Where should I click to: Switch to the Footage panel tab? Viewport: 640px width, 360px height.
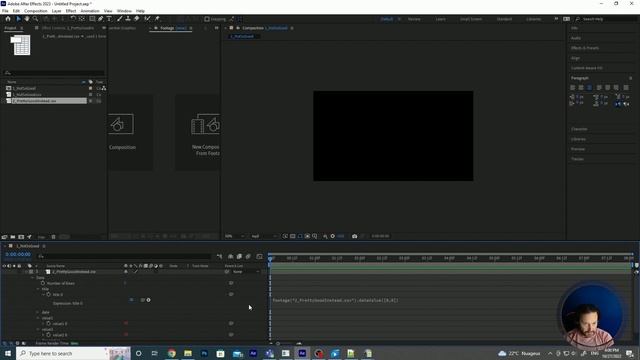click(x=173, y=28)
